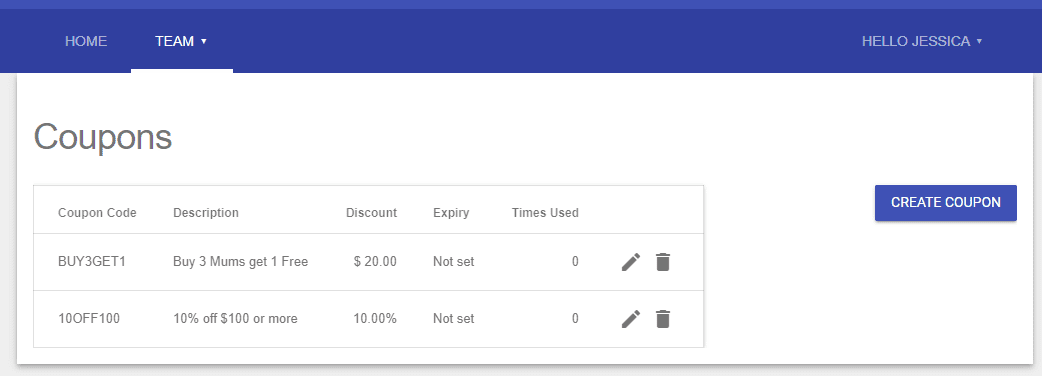Click 'Not set' expiry for BUY3GET1
The height and width of the screenshot is (376, 1042).
pyautogui.click(x=454, y=262)
